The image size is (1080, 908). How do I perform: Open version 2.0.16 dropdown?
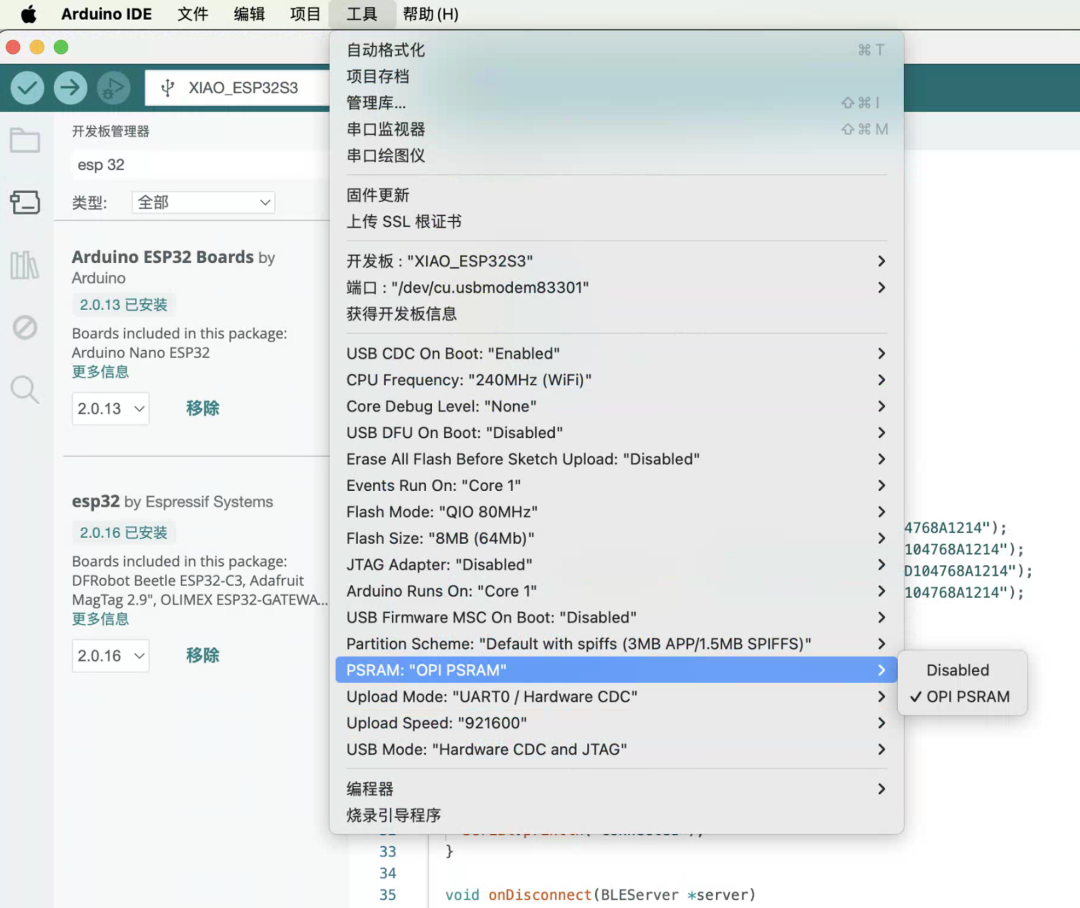(110, 655)
